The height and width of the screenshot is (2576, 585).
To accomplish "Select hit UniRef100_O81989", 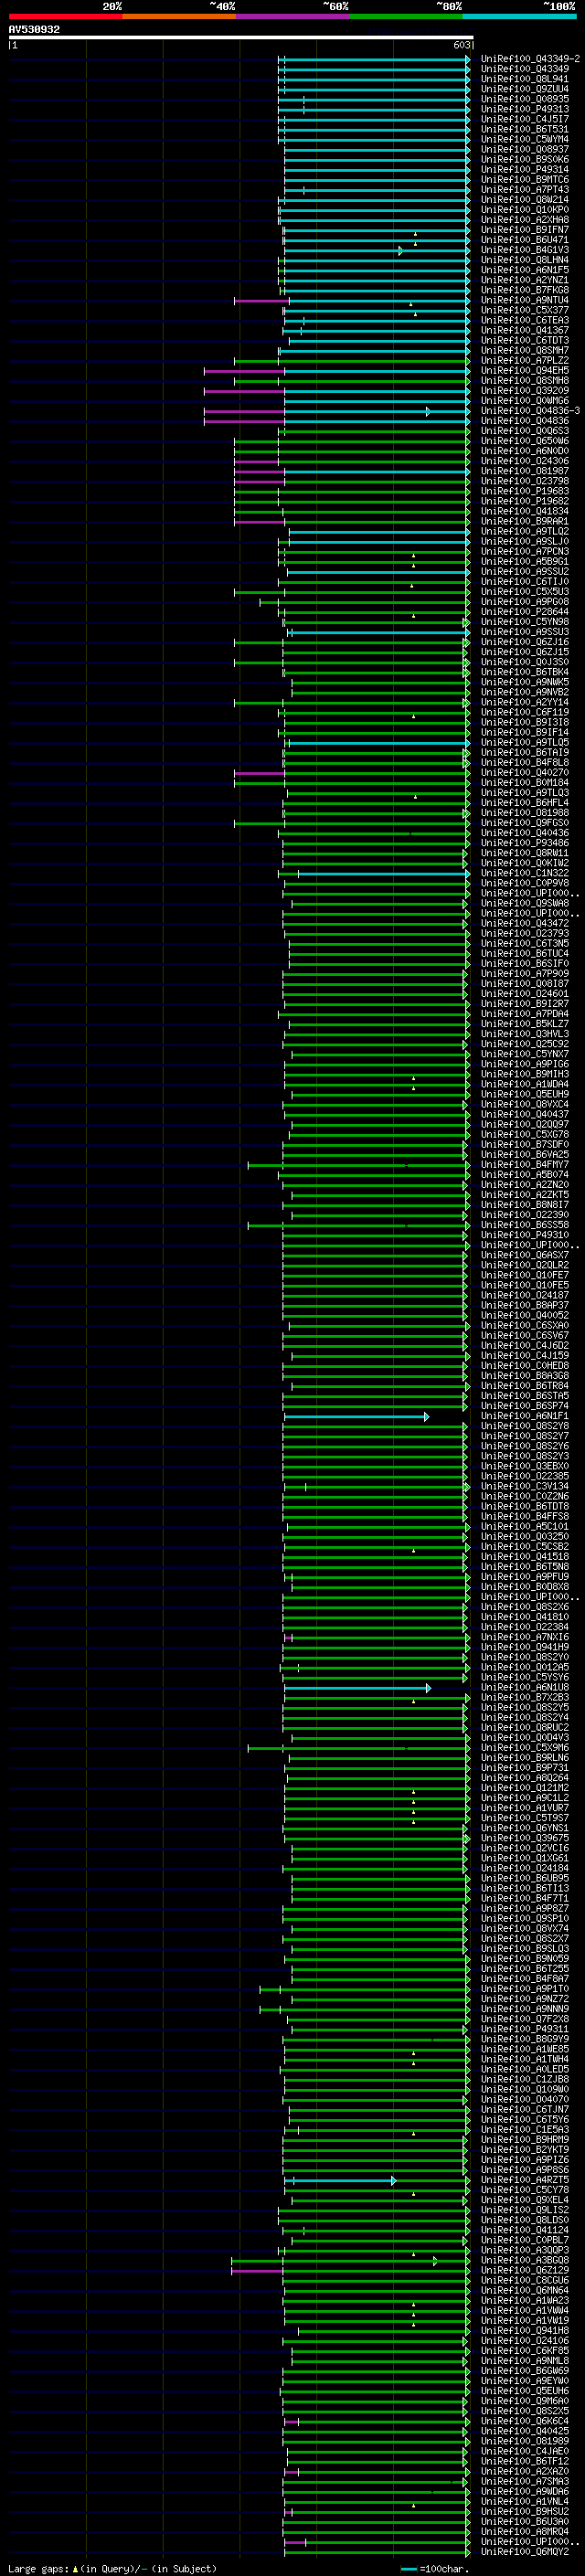I will (525, 2442).
